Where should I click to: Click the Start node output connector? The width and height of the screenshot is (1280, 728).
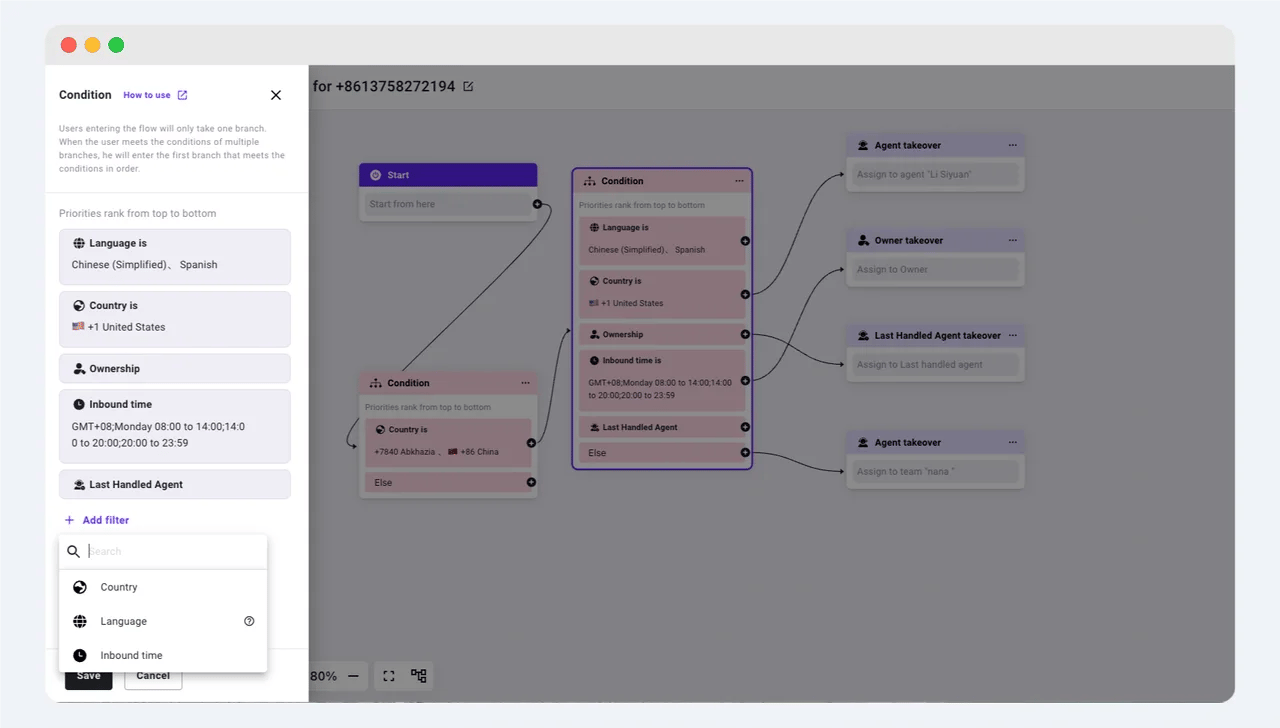click(537, 204)
